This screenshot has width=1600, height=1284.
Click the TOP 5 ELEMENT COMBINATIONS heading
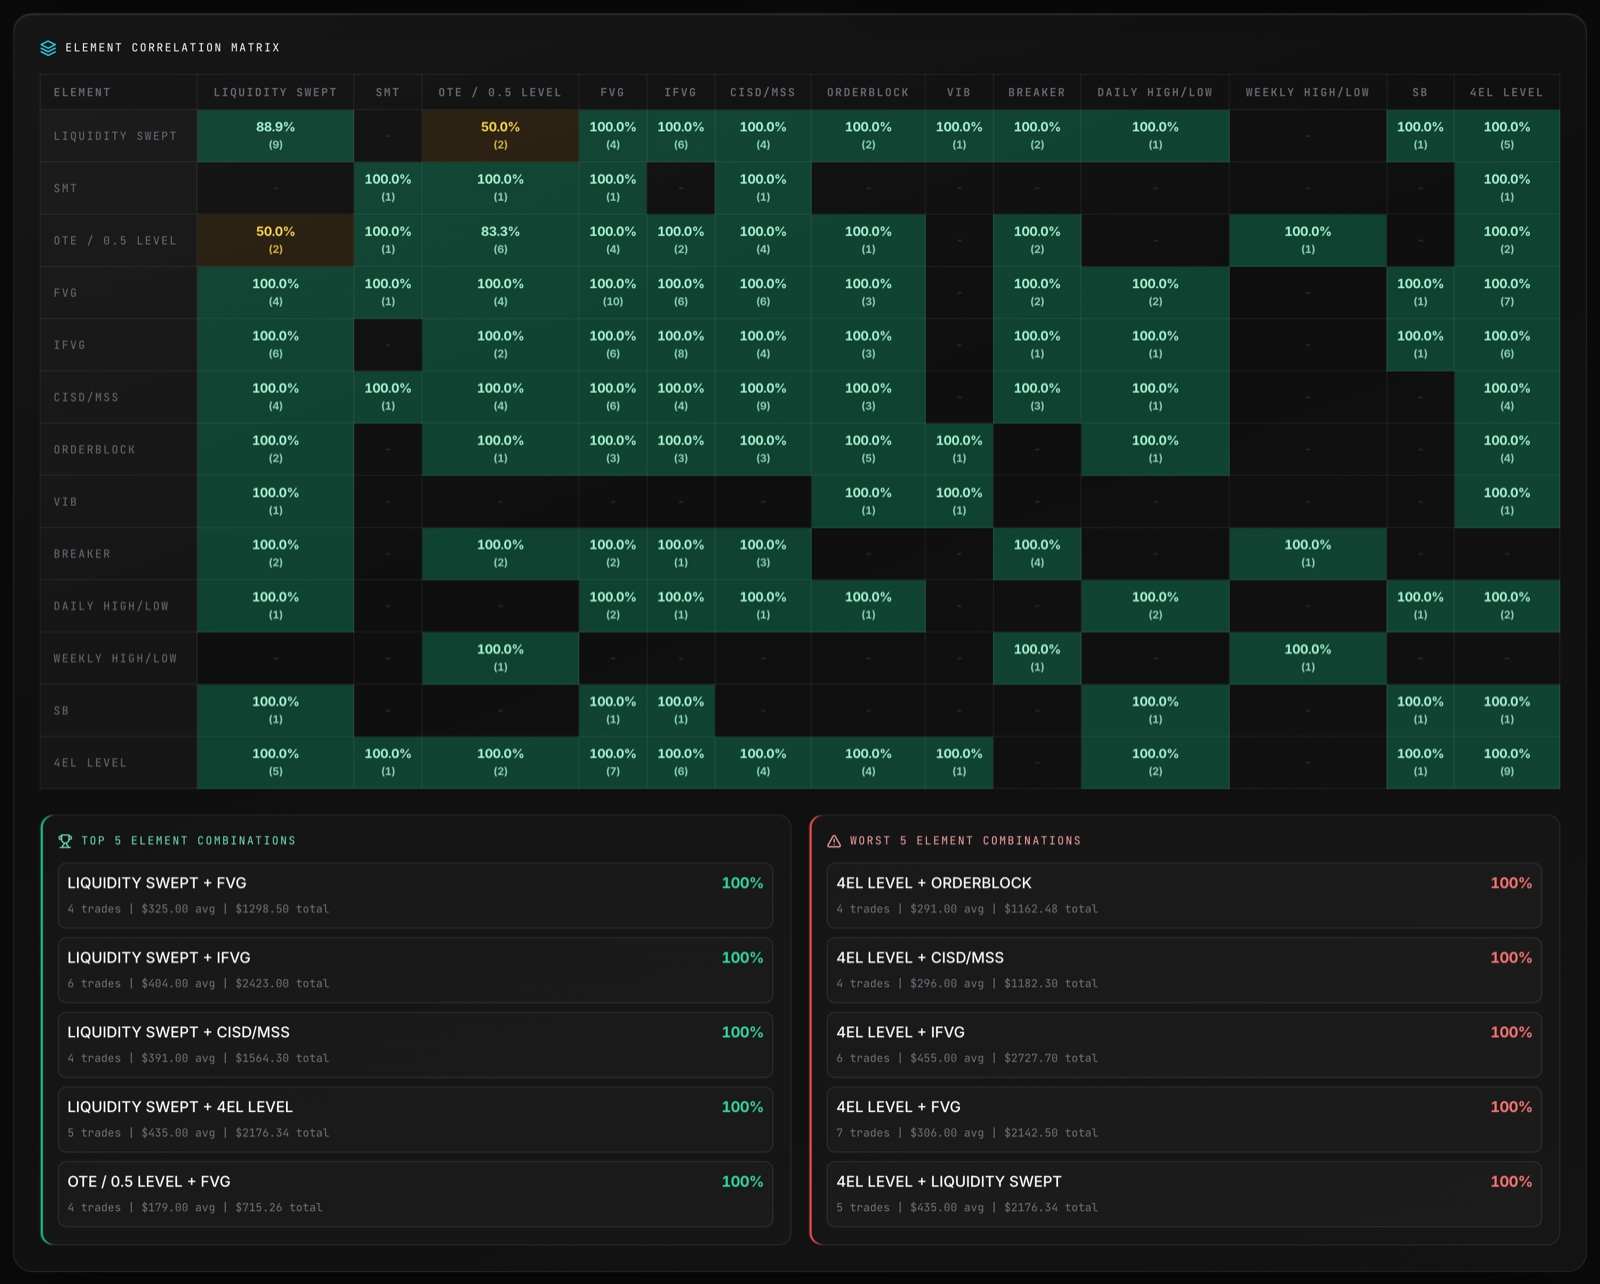(189, 841)
